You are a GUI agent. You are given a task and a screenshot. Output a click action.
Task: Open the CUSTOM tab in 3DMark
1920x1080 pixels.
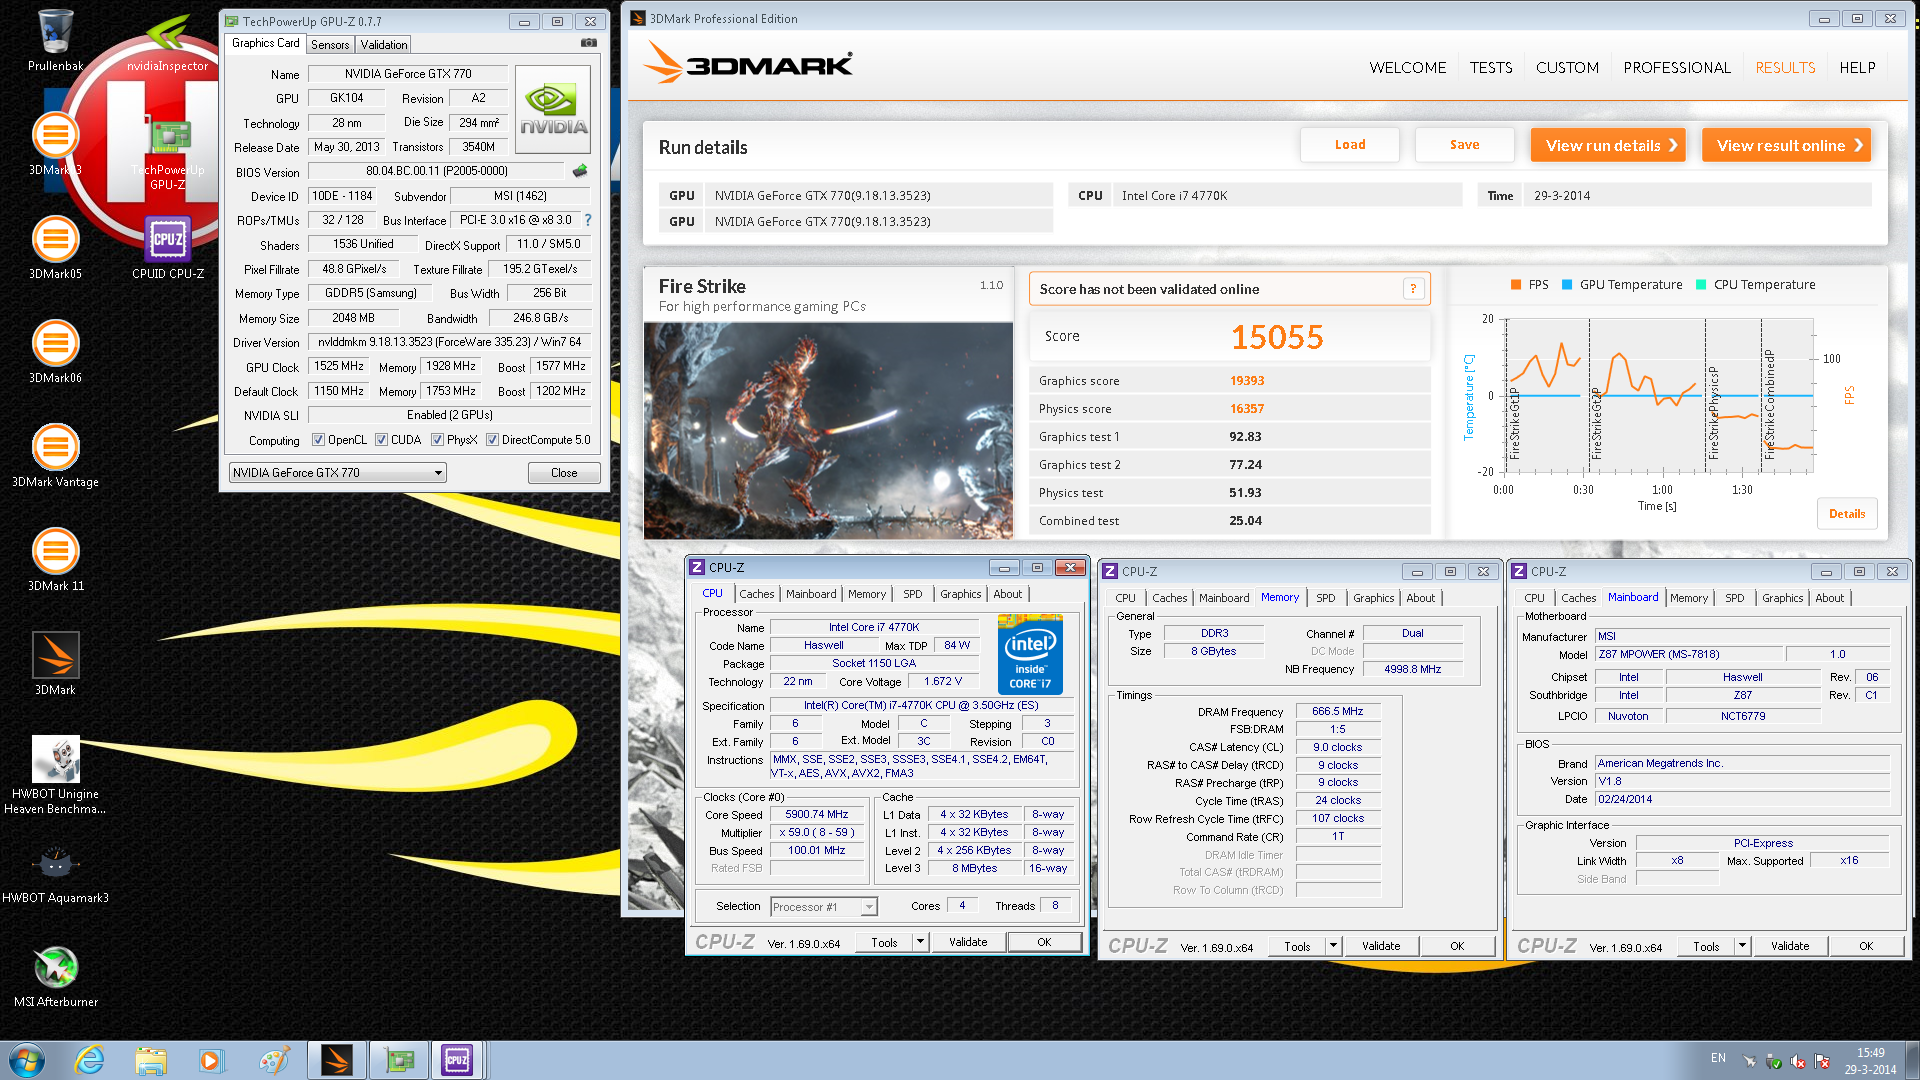point(1567,68)
